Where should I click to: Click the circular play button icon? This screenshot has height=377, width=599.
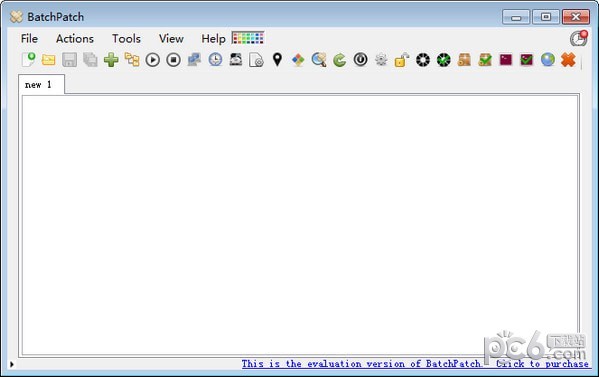[x=152, y=60]
